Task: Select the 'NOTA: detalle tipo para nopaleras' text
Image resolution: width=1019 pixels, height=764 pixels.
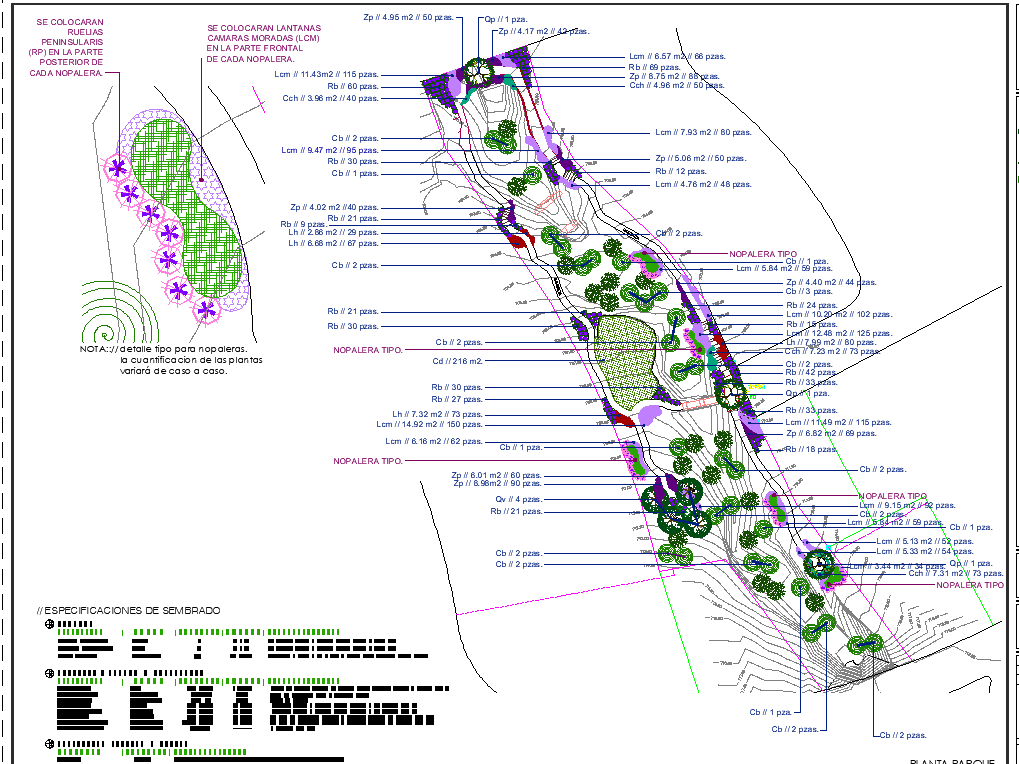Action: tap(170, 360)
